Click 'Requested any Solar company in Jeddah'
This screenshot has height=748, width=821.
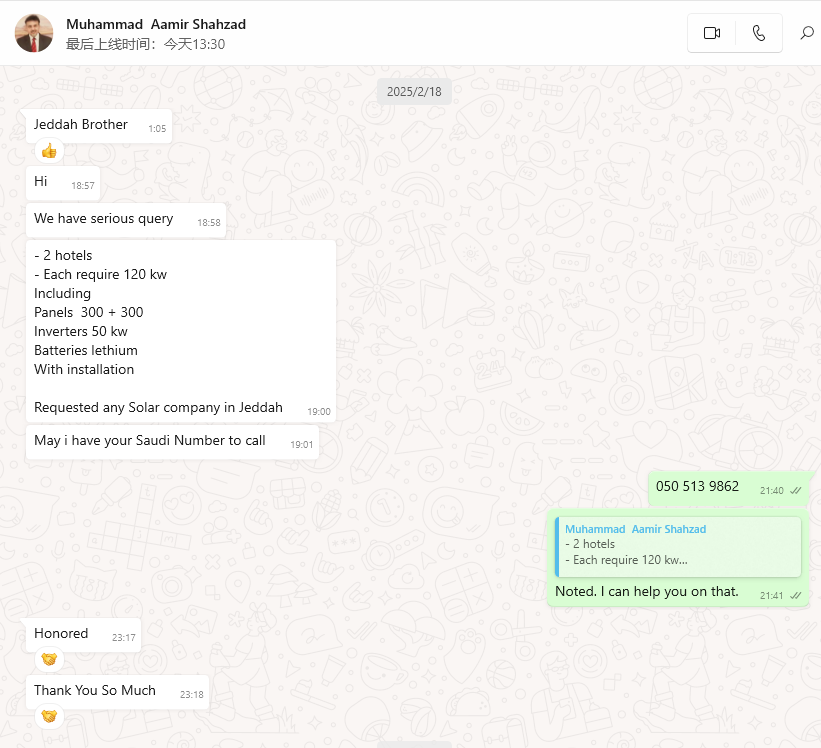pos(158,407)
